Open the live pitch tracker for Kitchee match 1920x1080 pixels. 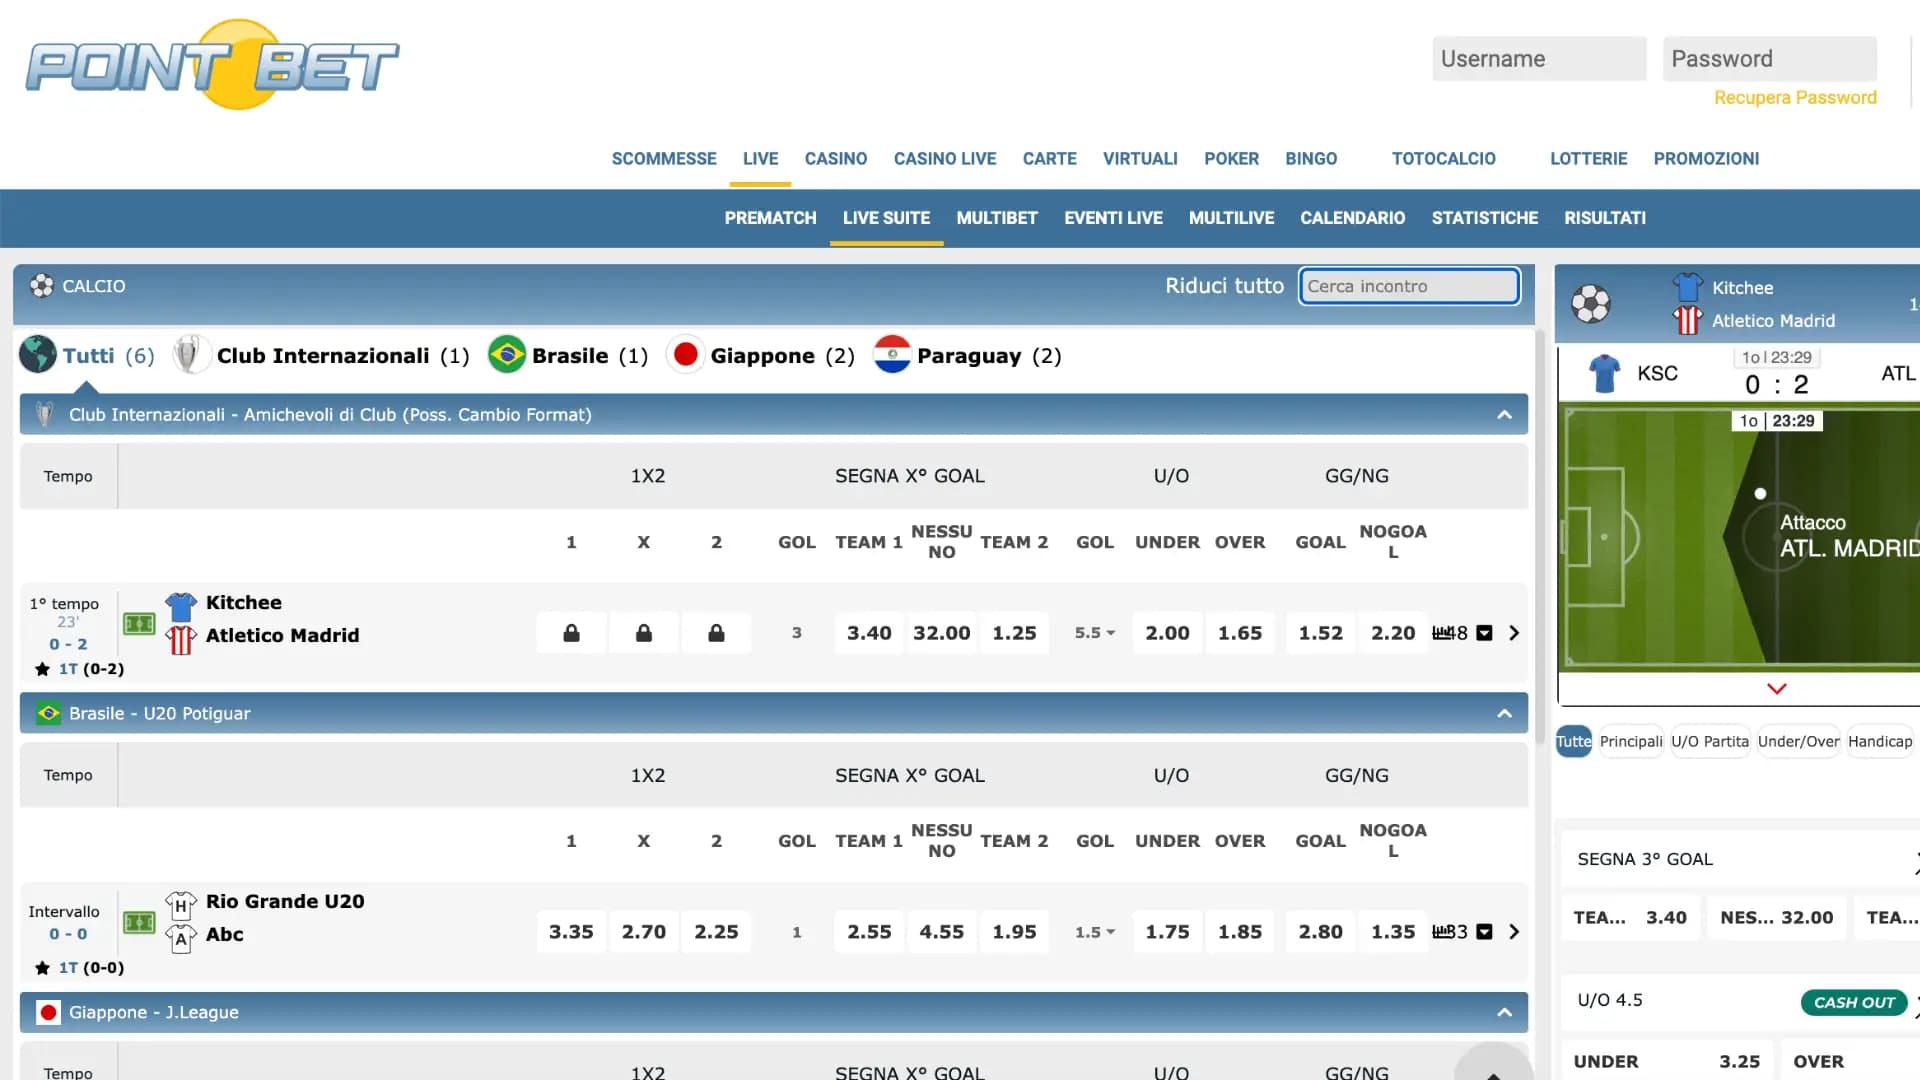point(139,623)
